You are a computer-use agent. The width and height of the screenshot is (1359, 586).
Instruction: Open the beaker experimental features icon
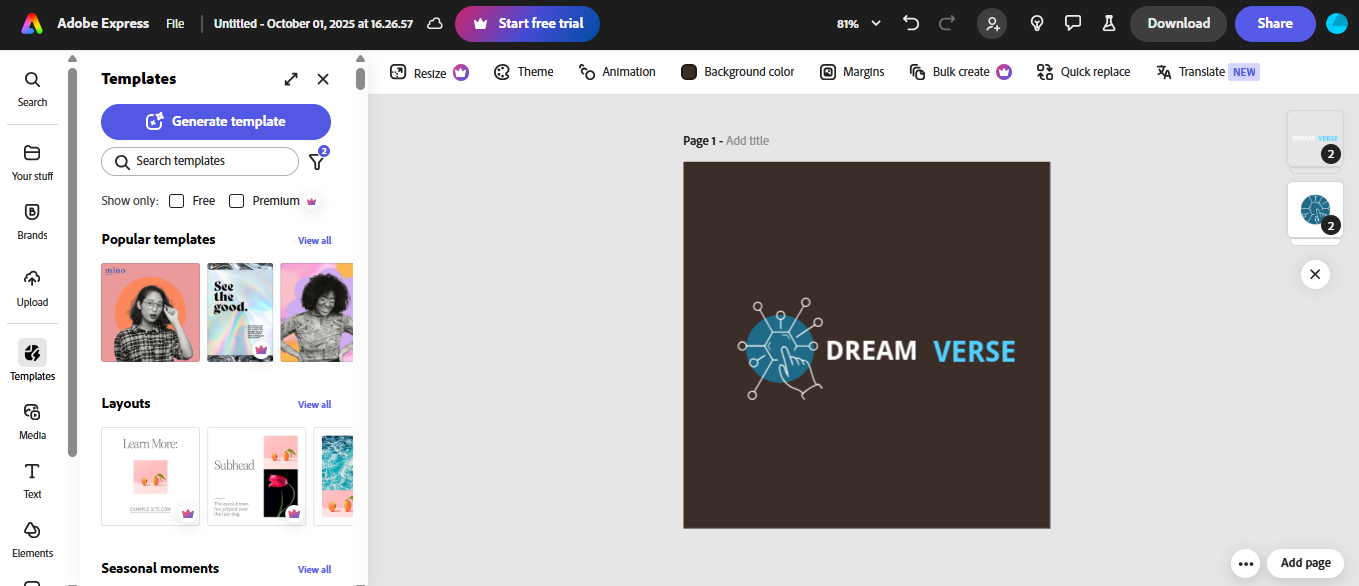[x=1108, y=23]
